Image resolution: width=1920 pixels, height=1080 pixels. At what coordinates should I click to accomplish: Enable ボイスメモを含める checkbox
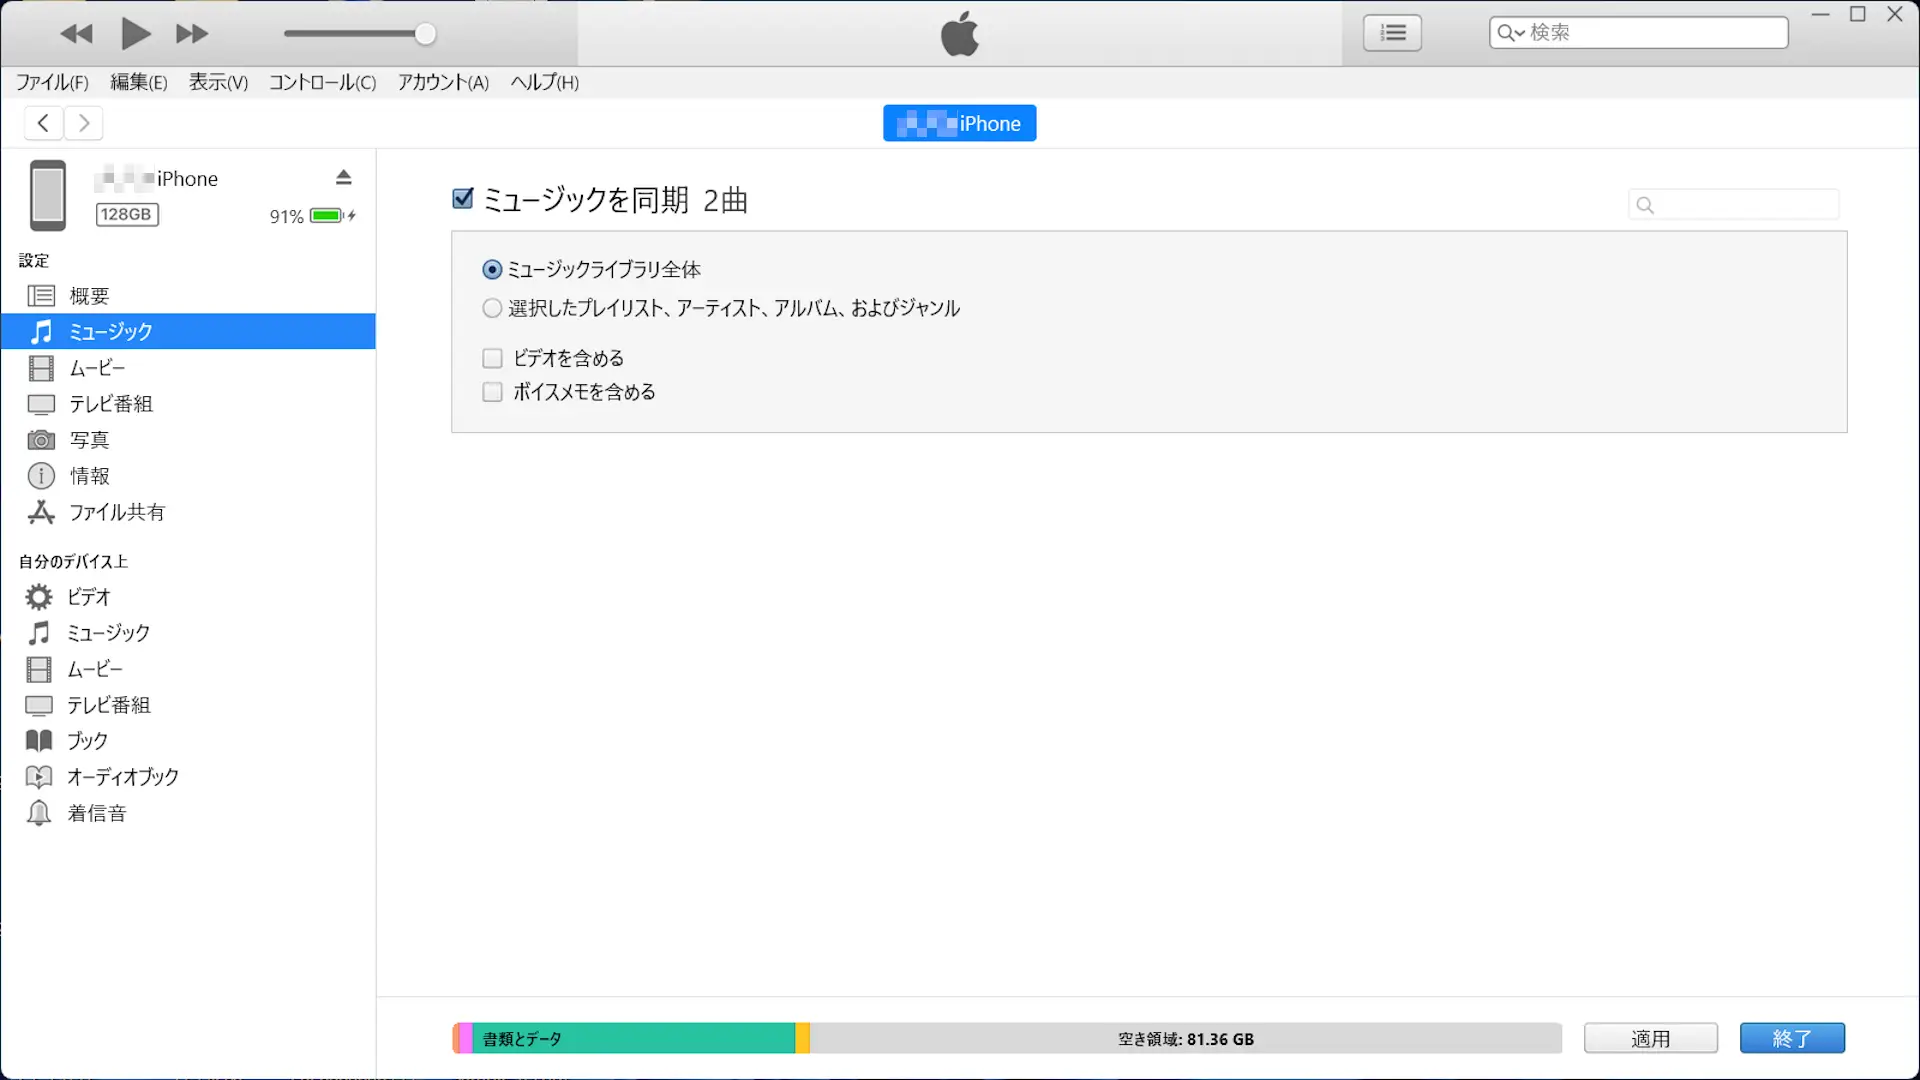pos(492,392)
